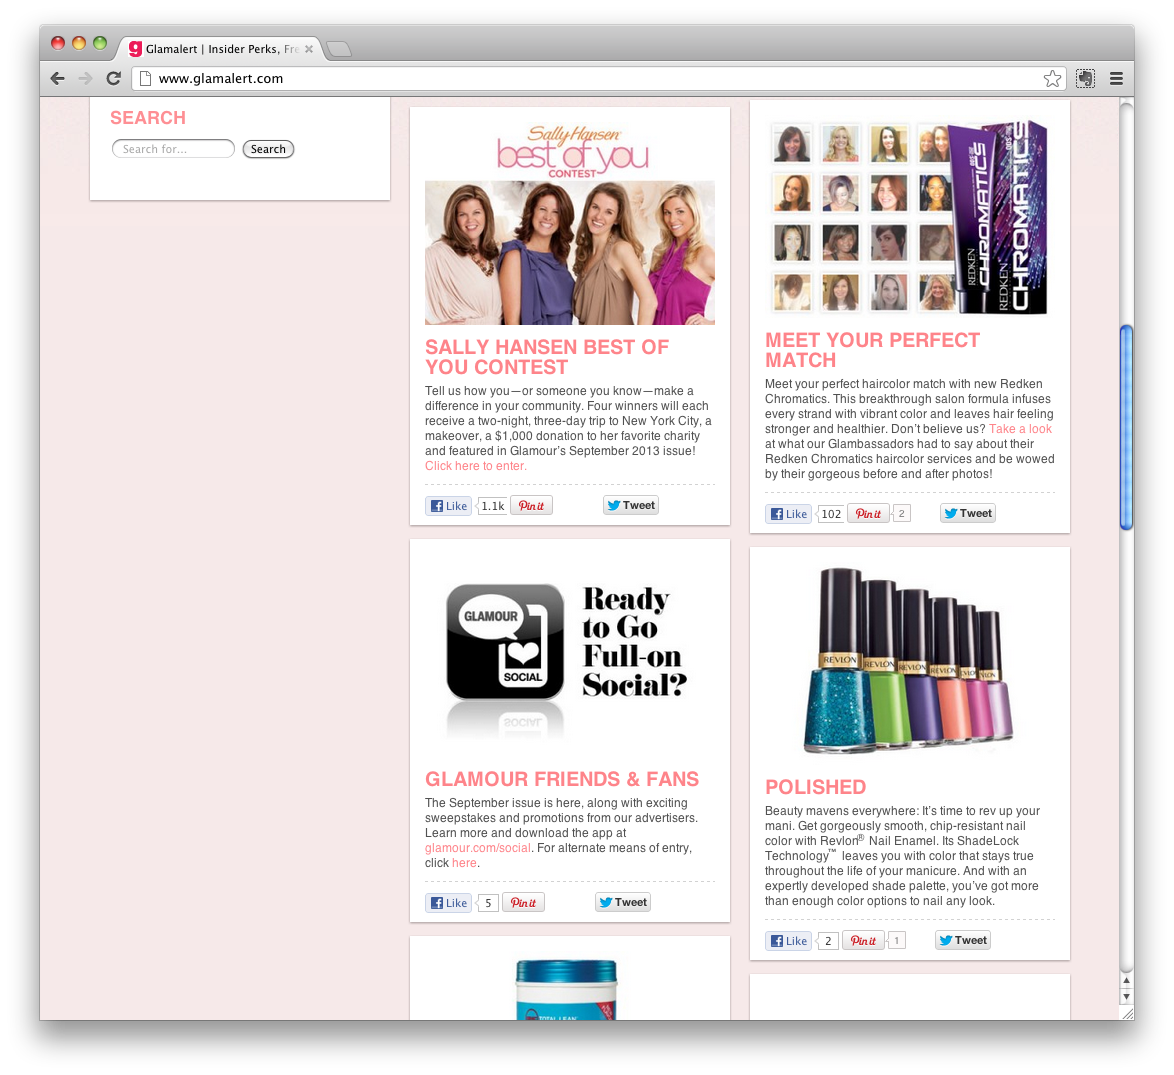Viewport: 1174px width, 1075px height.
Task: Follow the Take a look link
Action: (x=1021, y=429)
